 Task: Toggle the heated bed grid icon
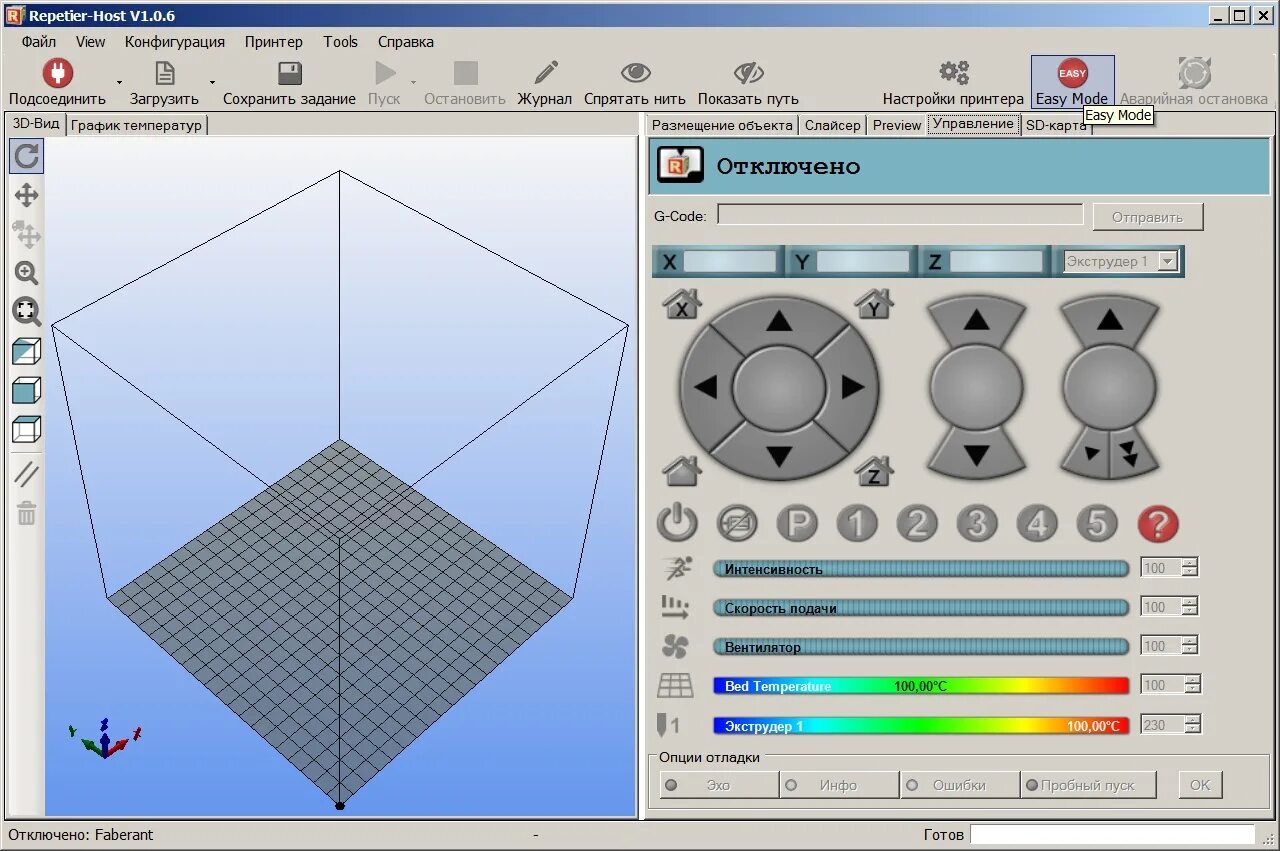(x=675, y=686)
